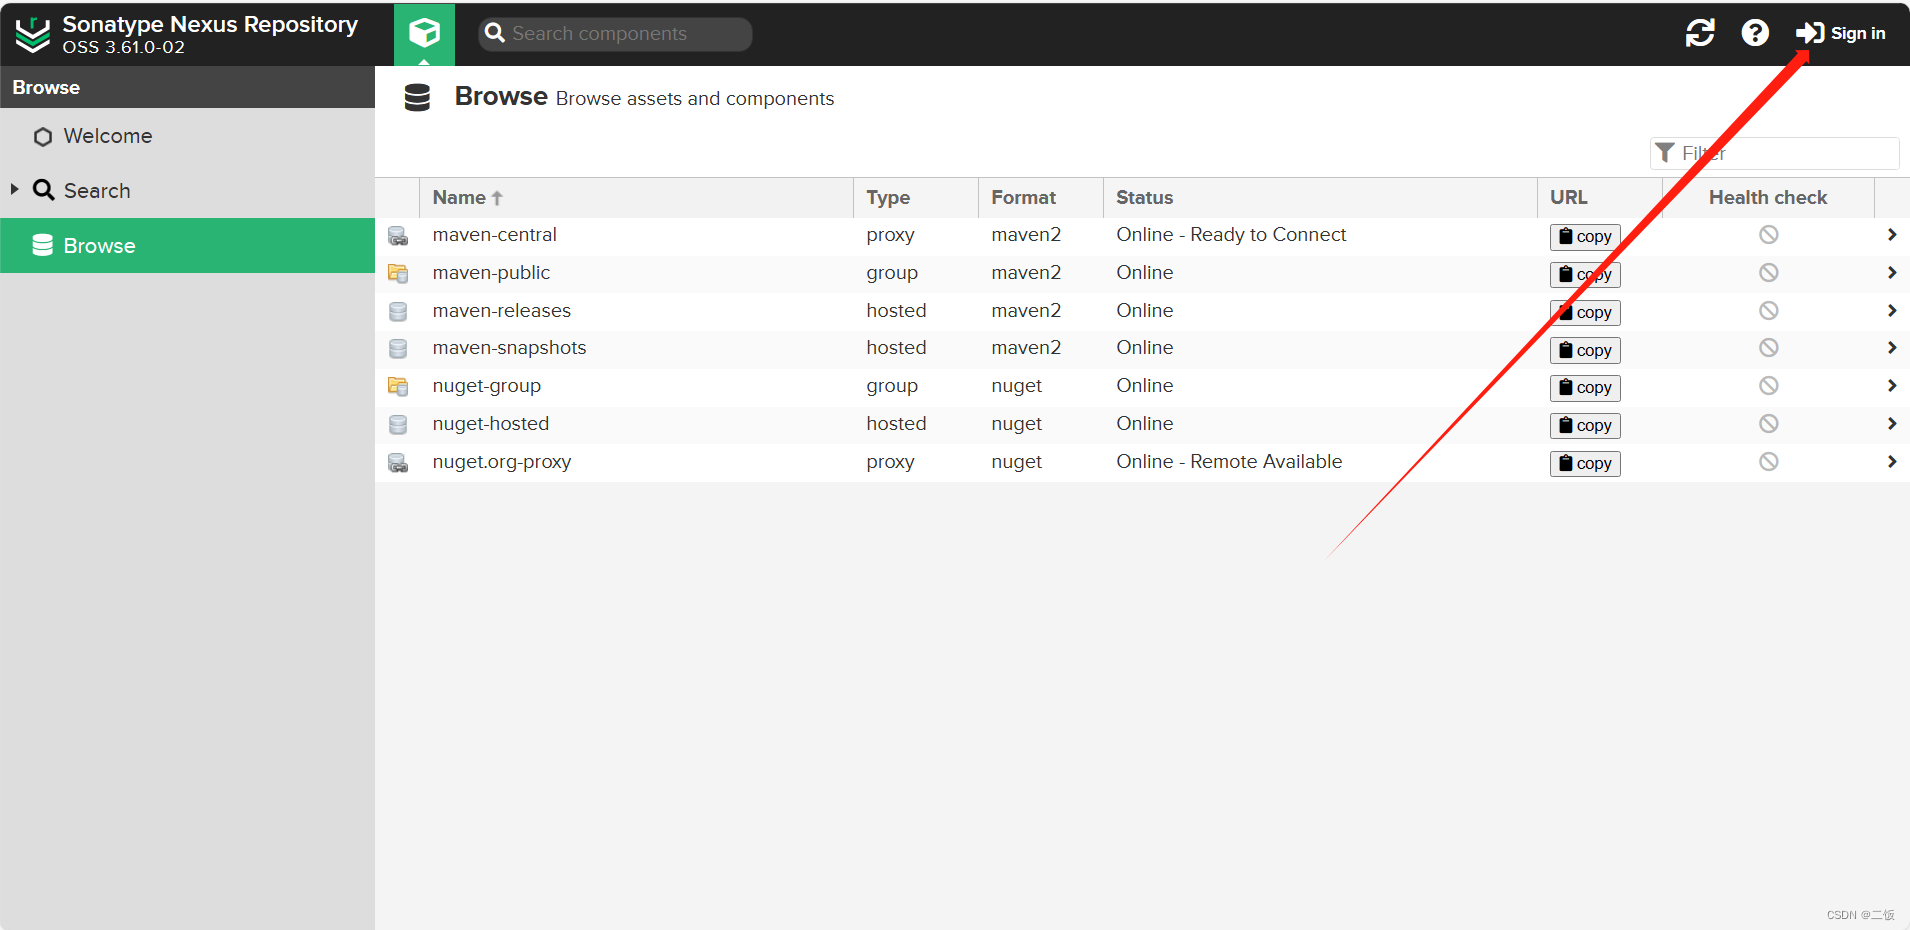Select the maven-releases repository name
Viewport: 1910px width, 930px height.
pos(501,310)
